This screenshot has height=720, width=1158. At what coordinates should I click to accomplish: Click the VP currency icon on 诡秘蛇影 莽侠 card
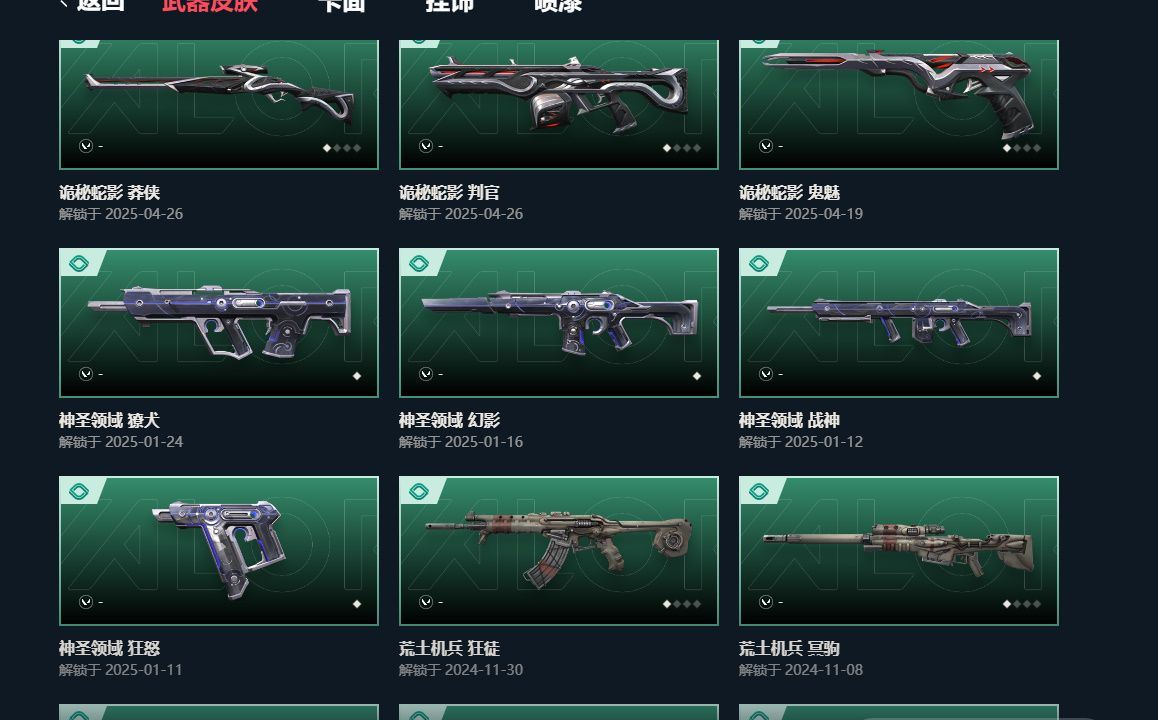click(86, 146)
